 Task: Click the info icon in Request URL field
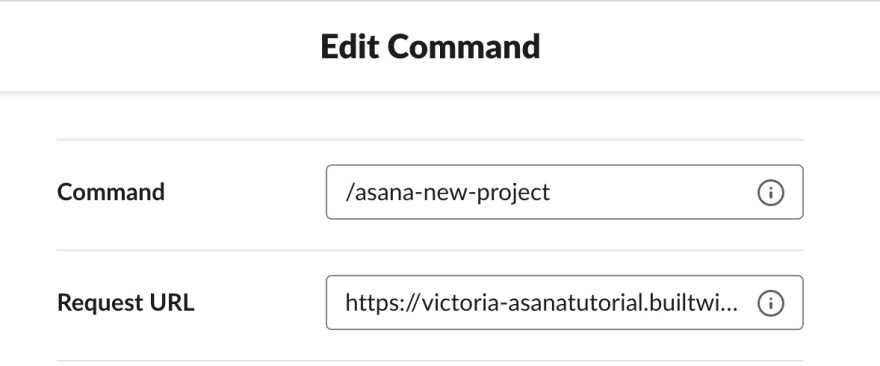771,303
